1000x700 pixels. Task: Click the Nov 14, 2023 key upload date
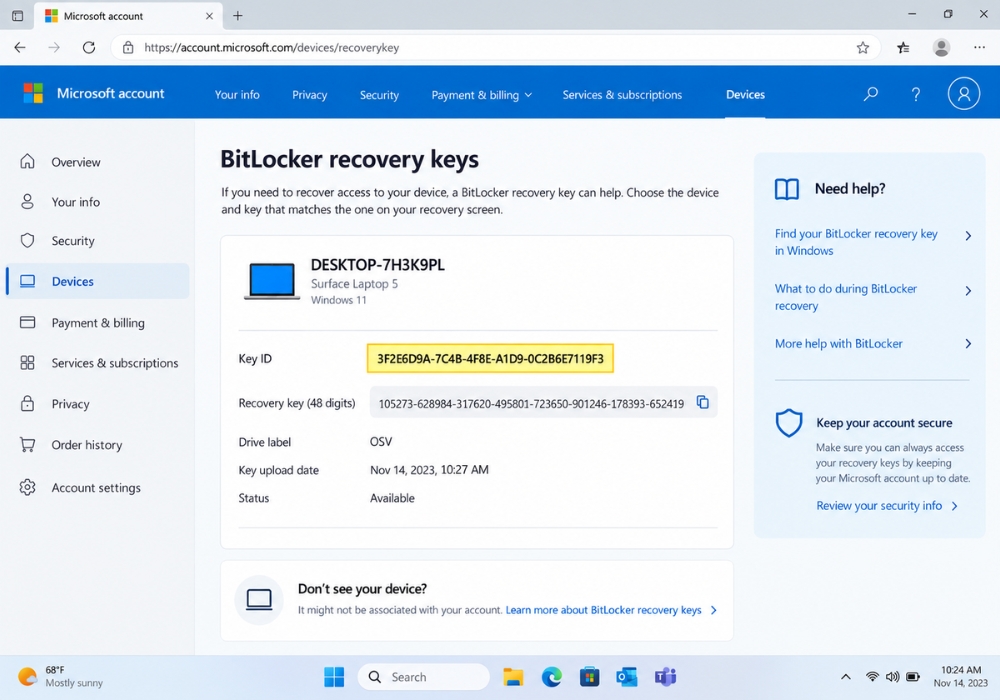tap(429, 470)
